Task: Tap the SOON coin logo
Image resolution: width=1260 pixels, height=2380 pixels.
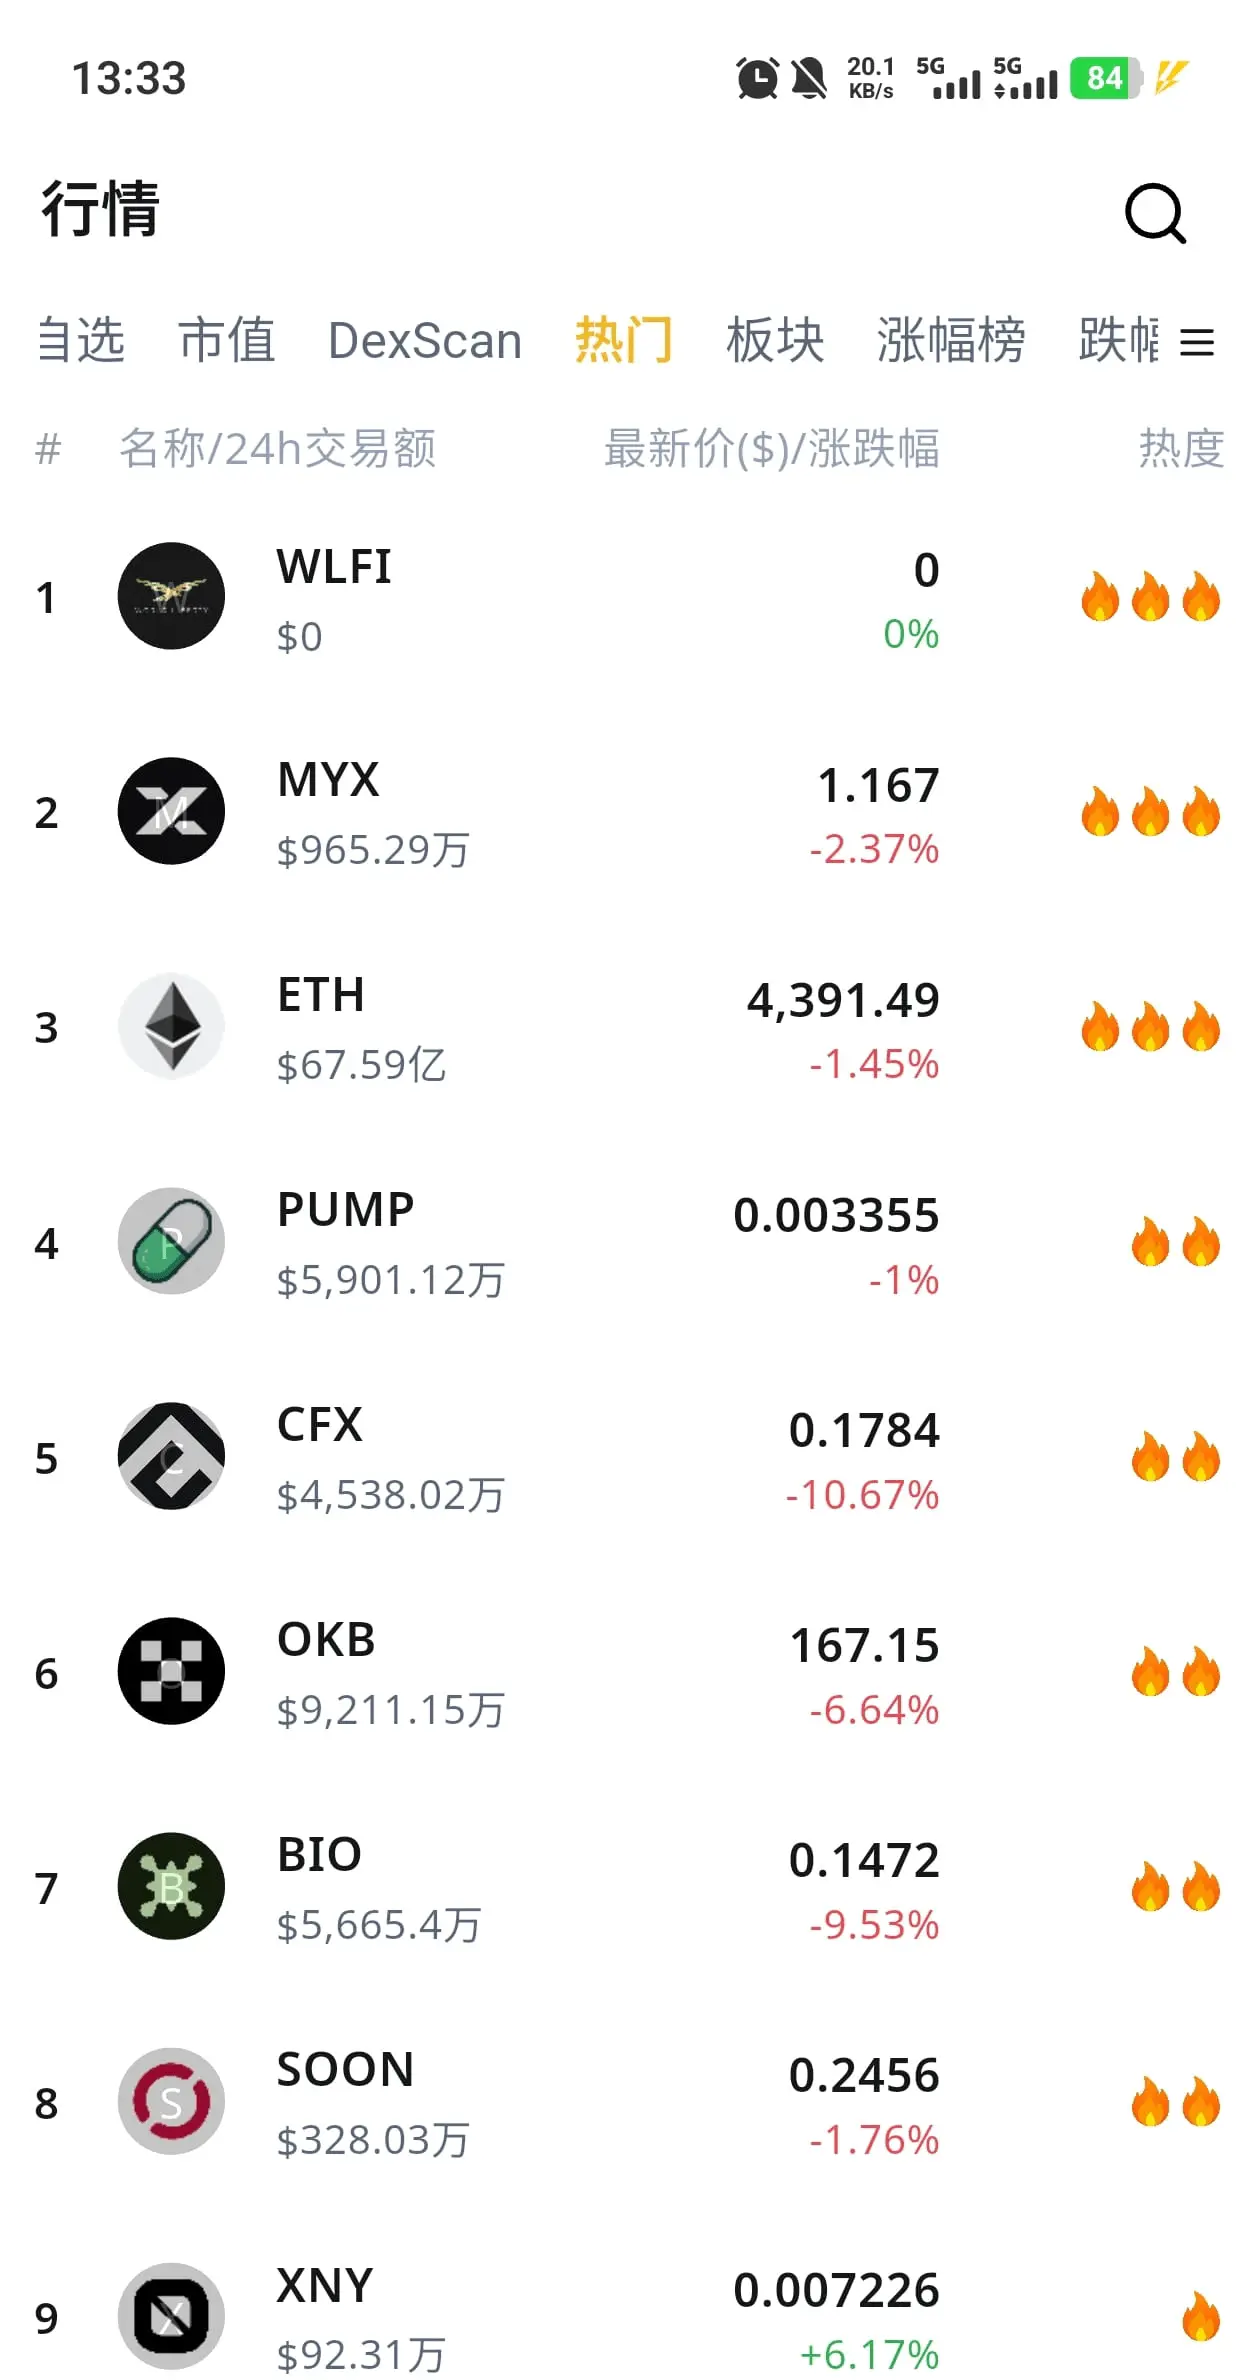Action: pyautogui.click(x=171, y=2101)
